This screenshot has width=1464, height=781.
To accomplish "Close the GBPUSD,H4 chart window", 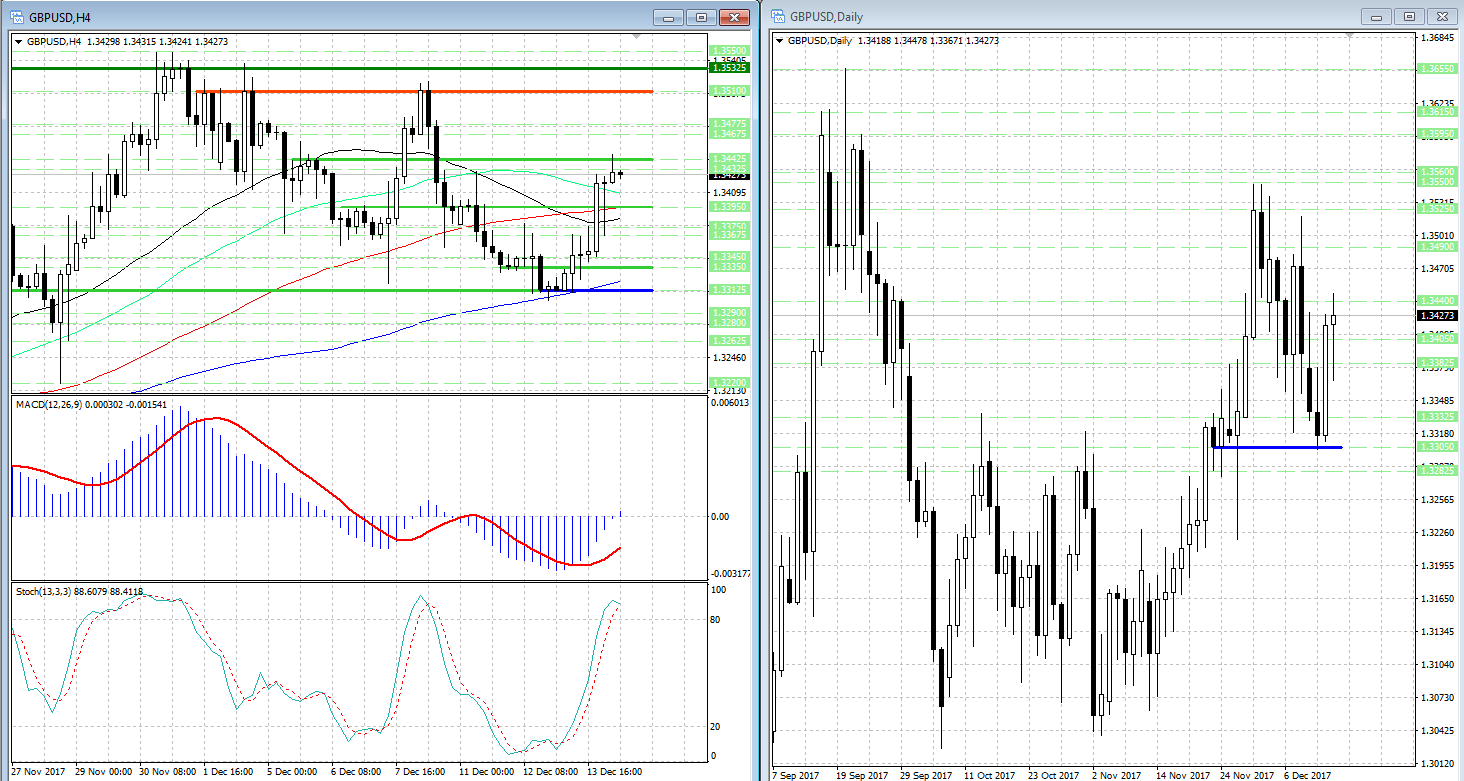I will click(x=735, y=17).
